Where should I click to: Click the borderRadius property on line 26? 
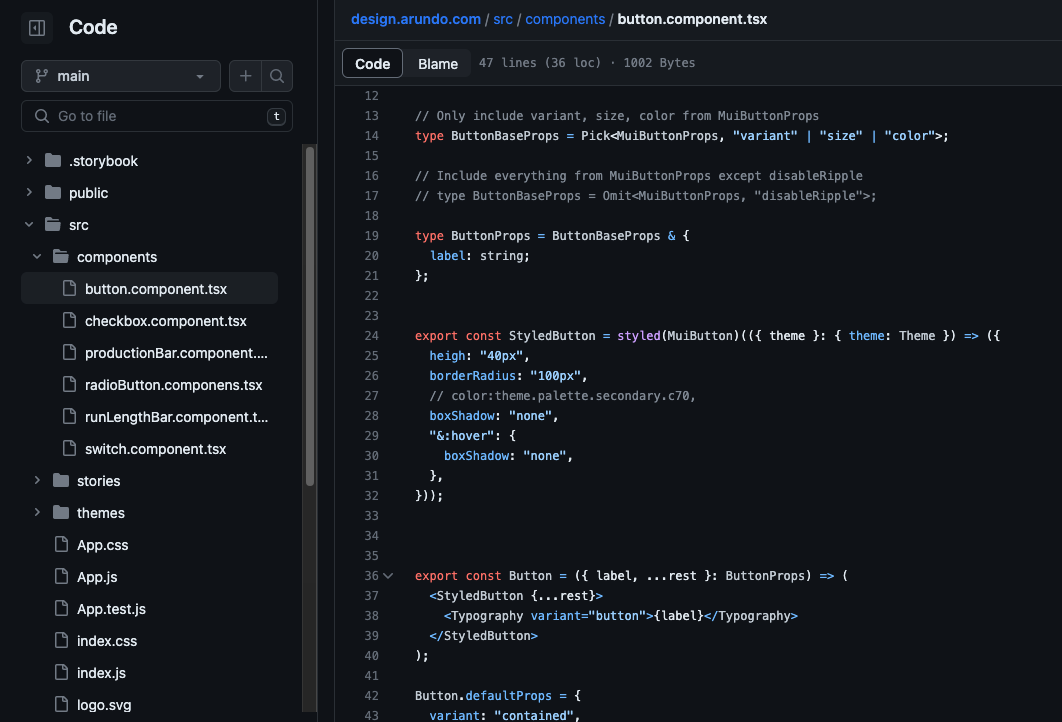472,376
